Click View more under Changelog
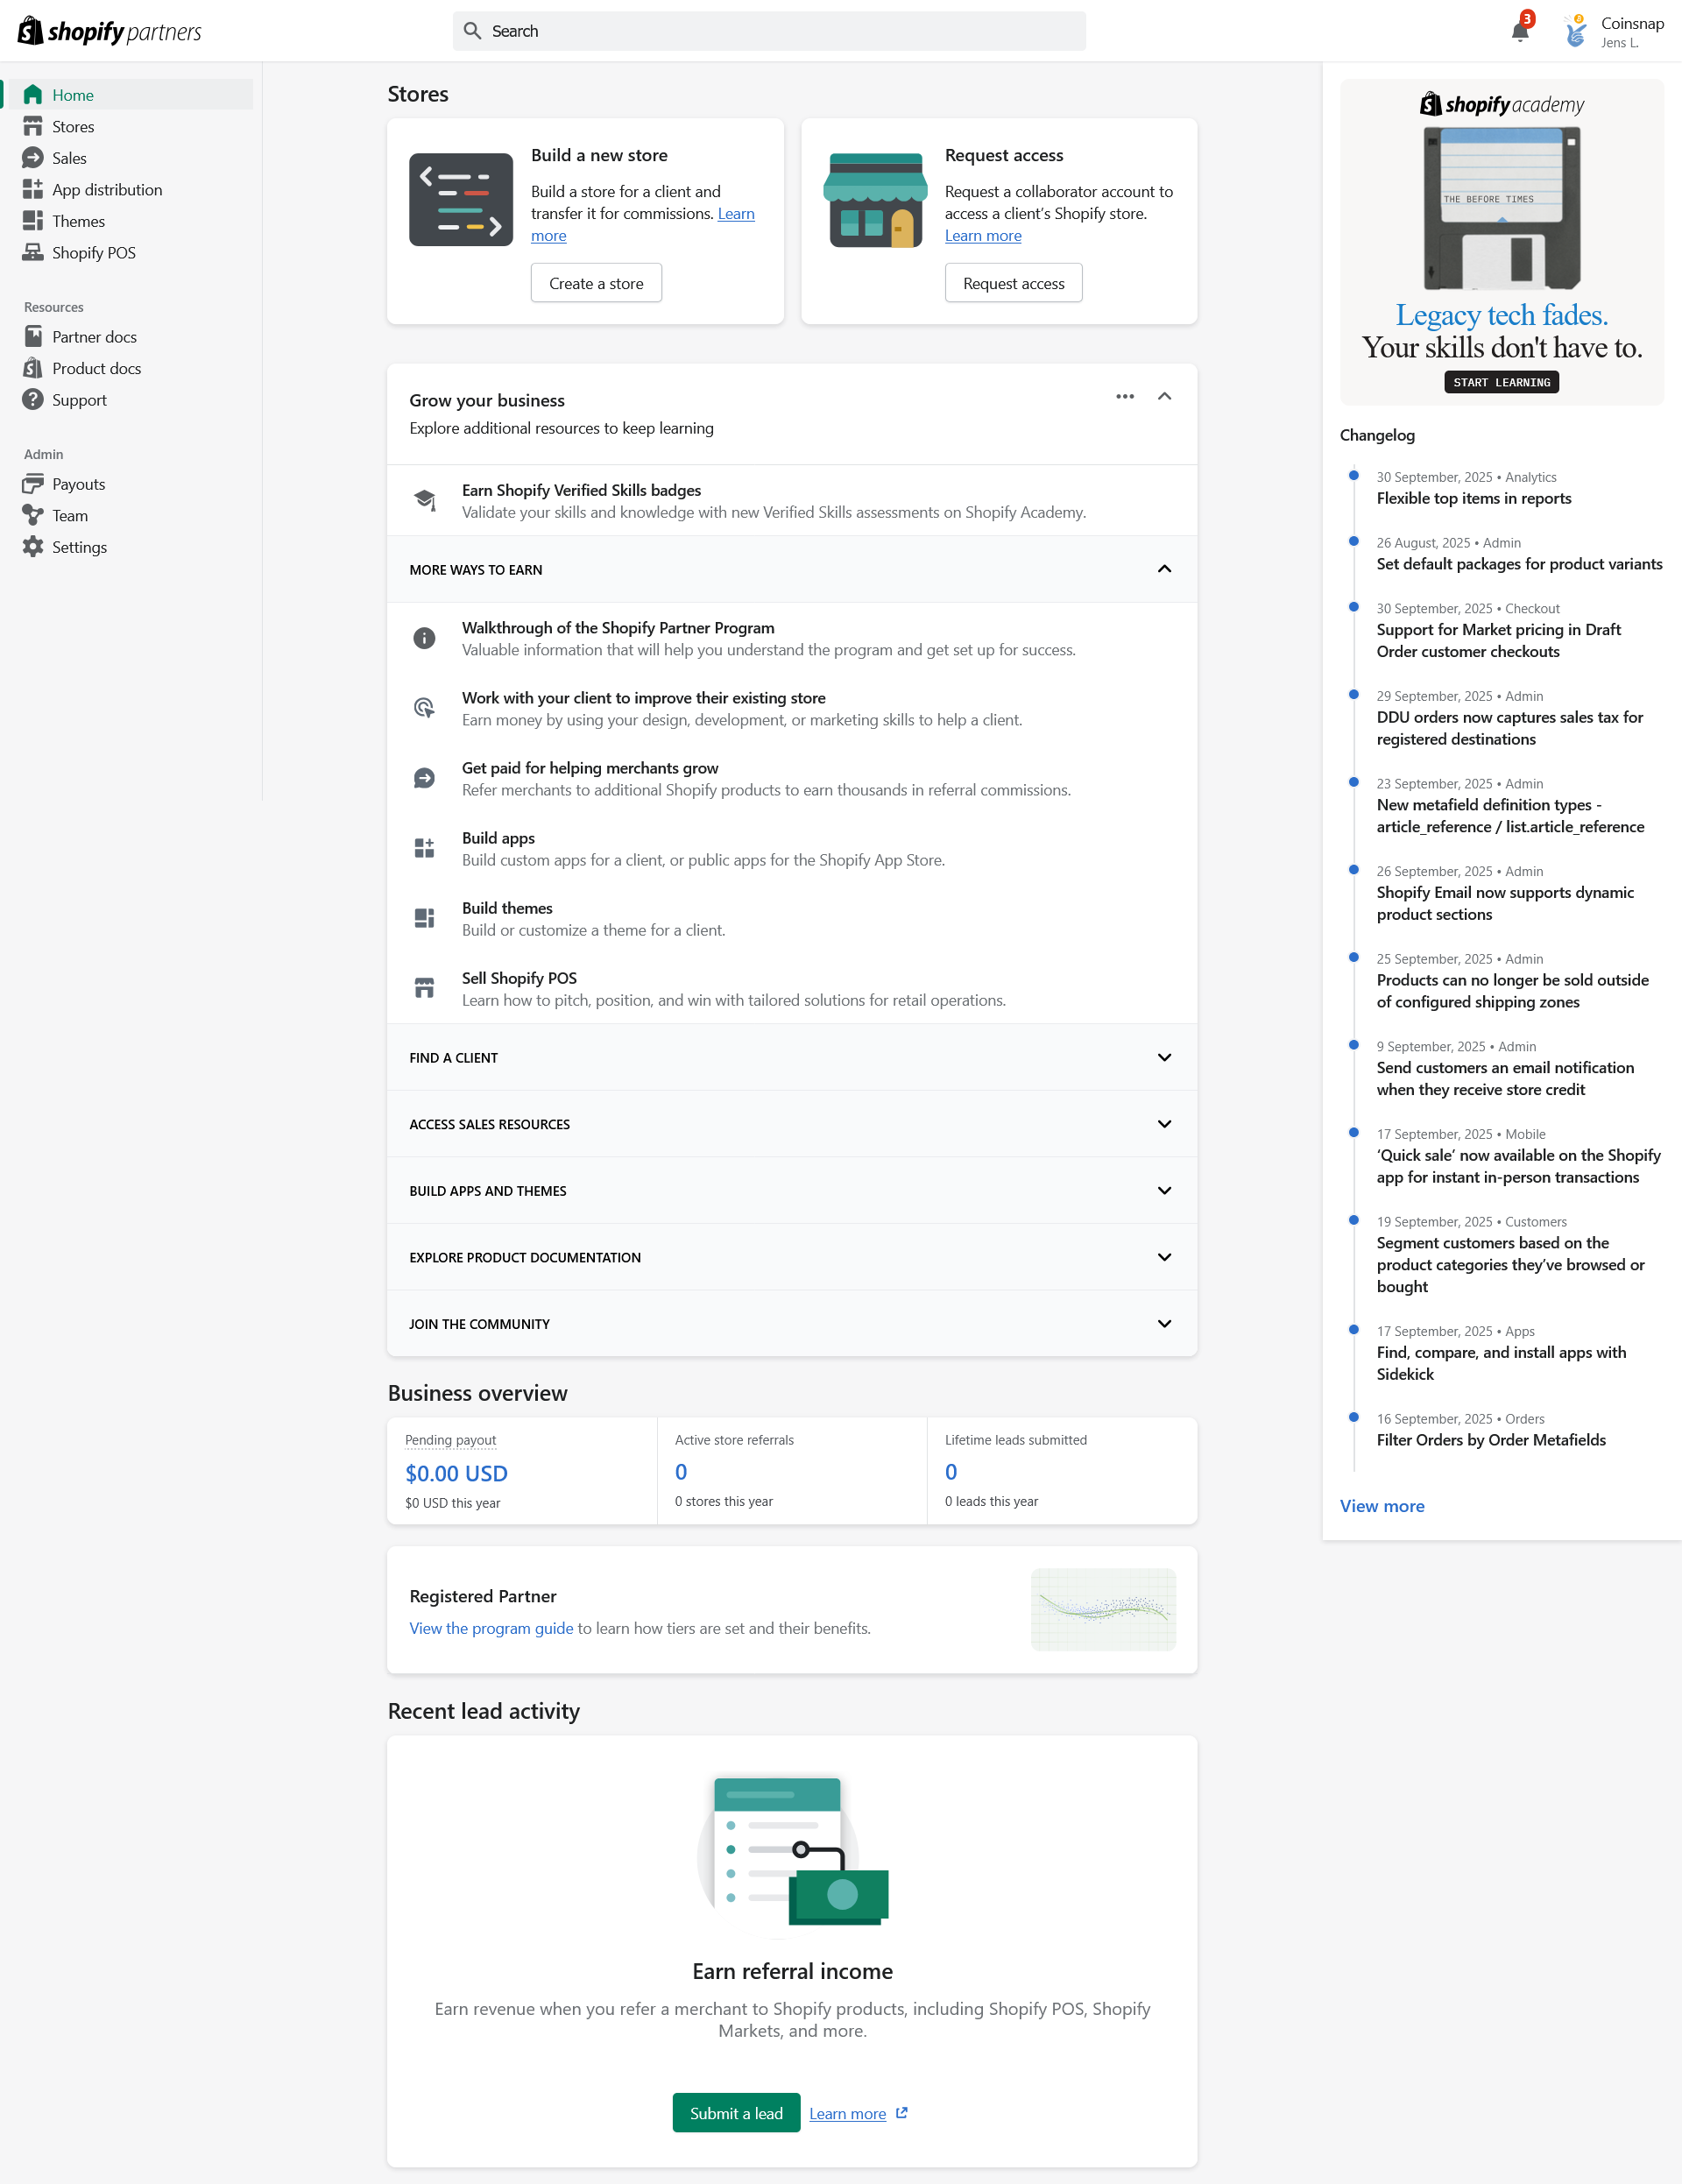 [1382, 1506]
